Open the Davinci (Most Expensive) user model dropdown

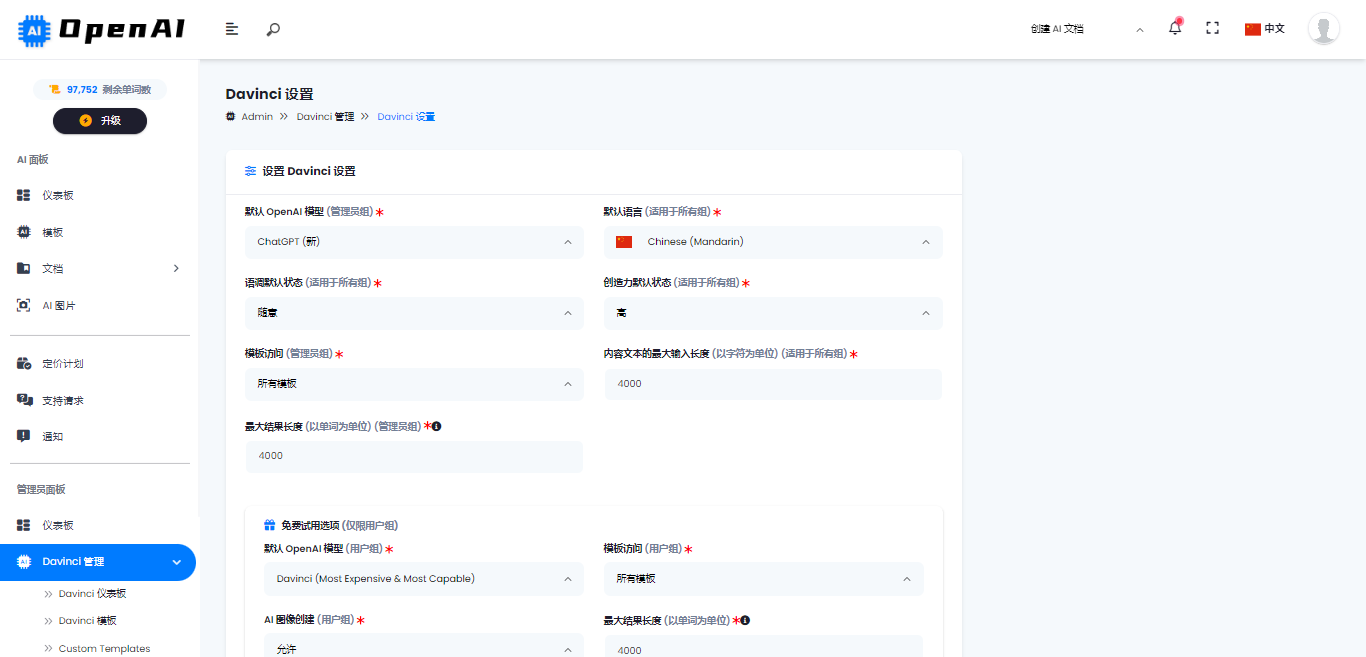pos(424,579)
